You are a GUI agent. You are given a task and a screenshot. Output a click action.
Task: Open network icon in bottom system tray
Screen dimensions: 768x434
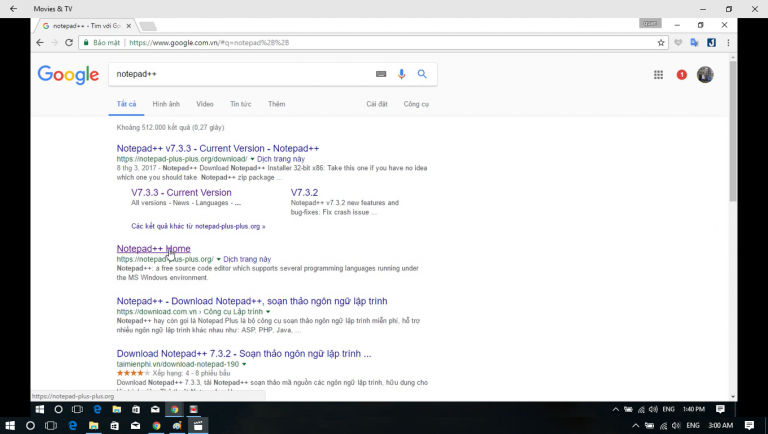tap(663, 426)
